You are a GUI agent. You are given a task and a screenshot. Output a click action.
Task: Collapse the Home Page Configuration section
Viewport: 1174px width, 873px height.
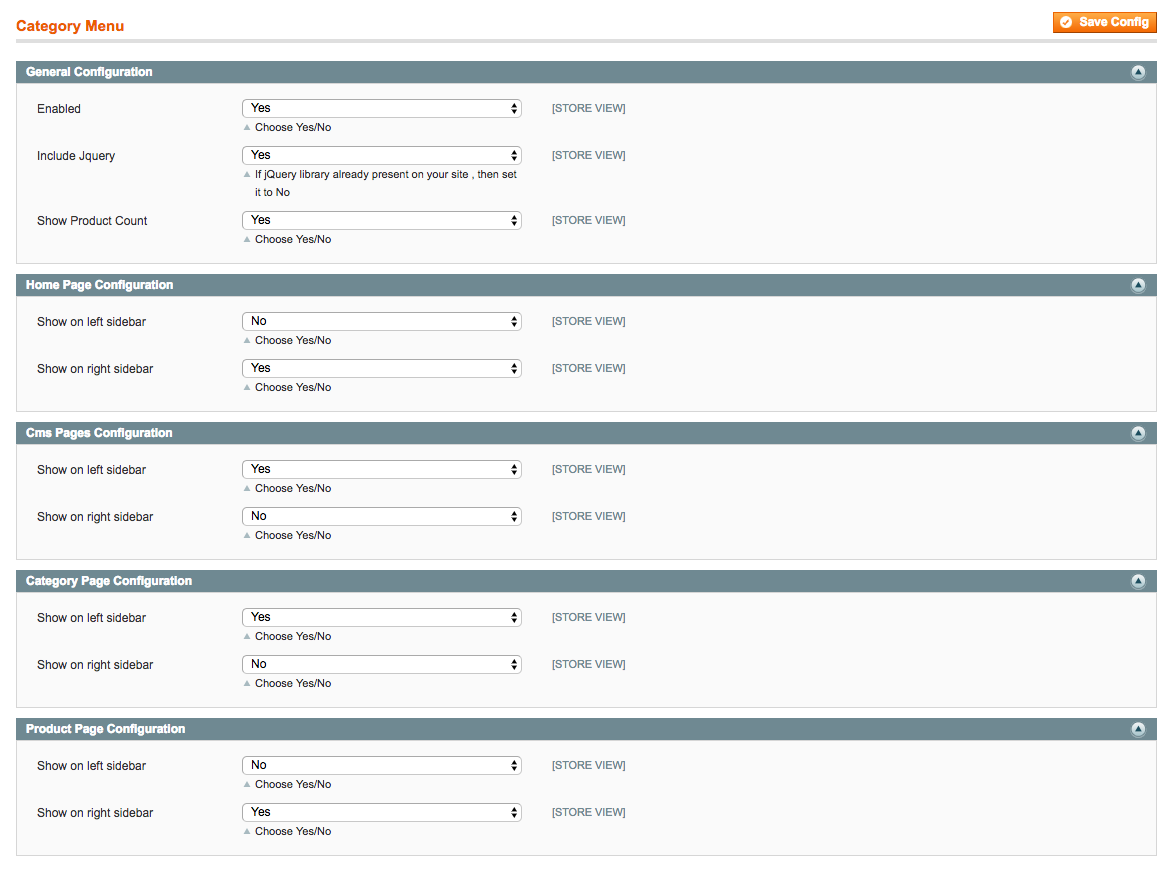pos(1138,285)
